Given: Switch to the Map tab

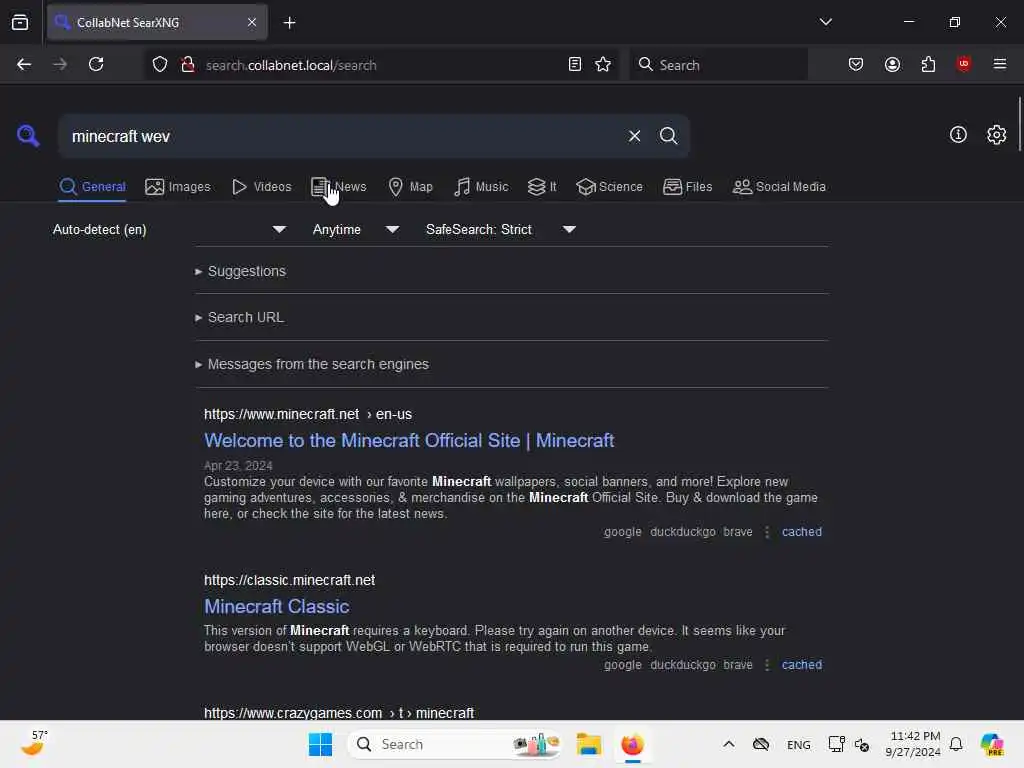Looking at the screenshot, I should tap(410, 187).
